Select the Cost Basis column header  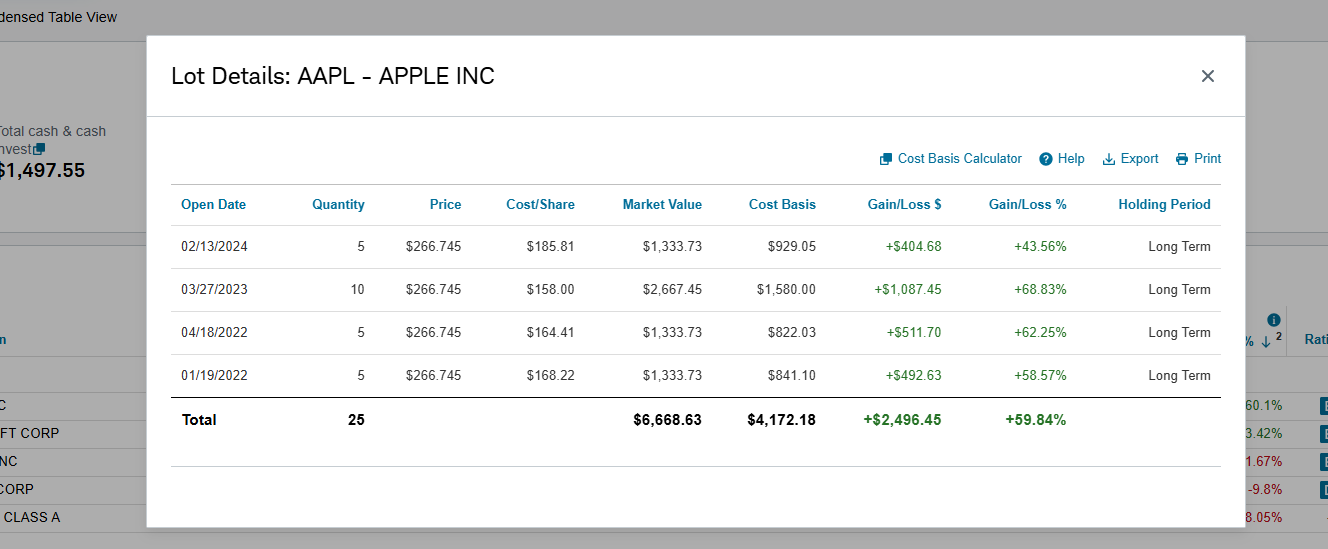point(782,205)
